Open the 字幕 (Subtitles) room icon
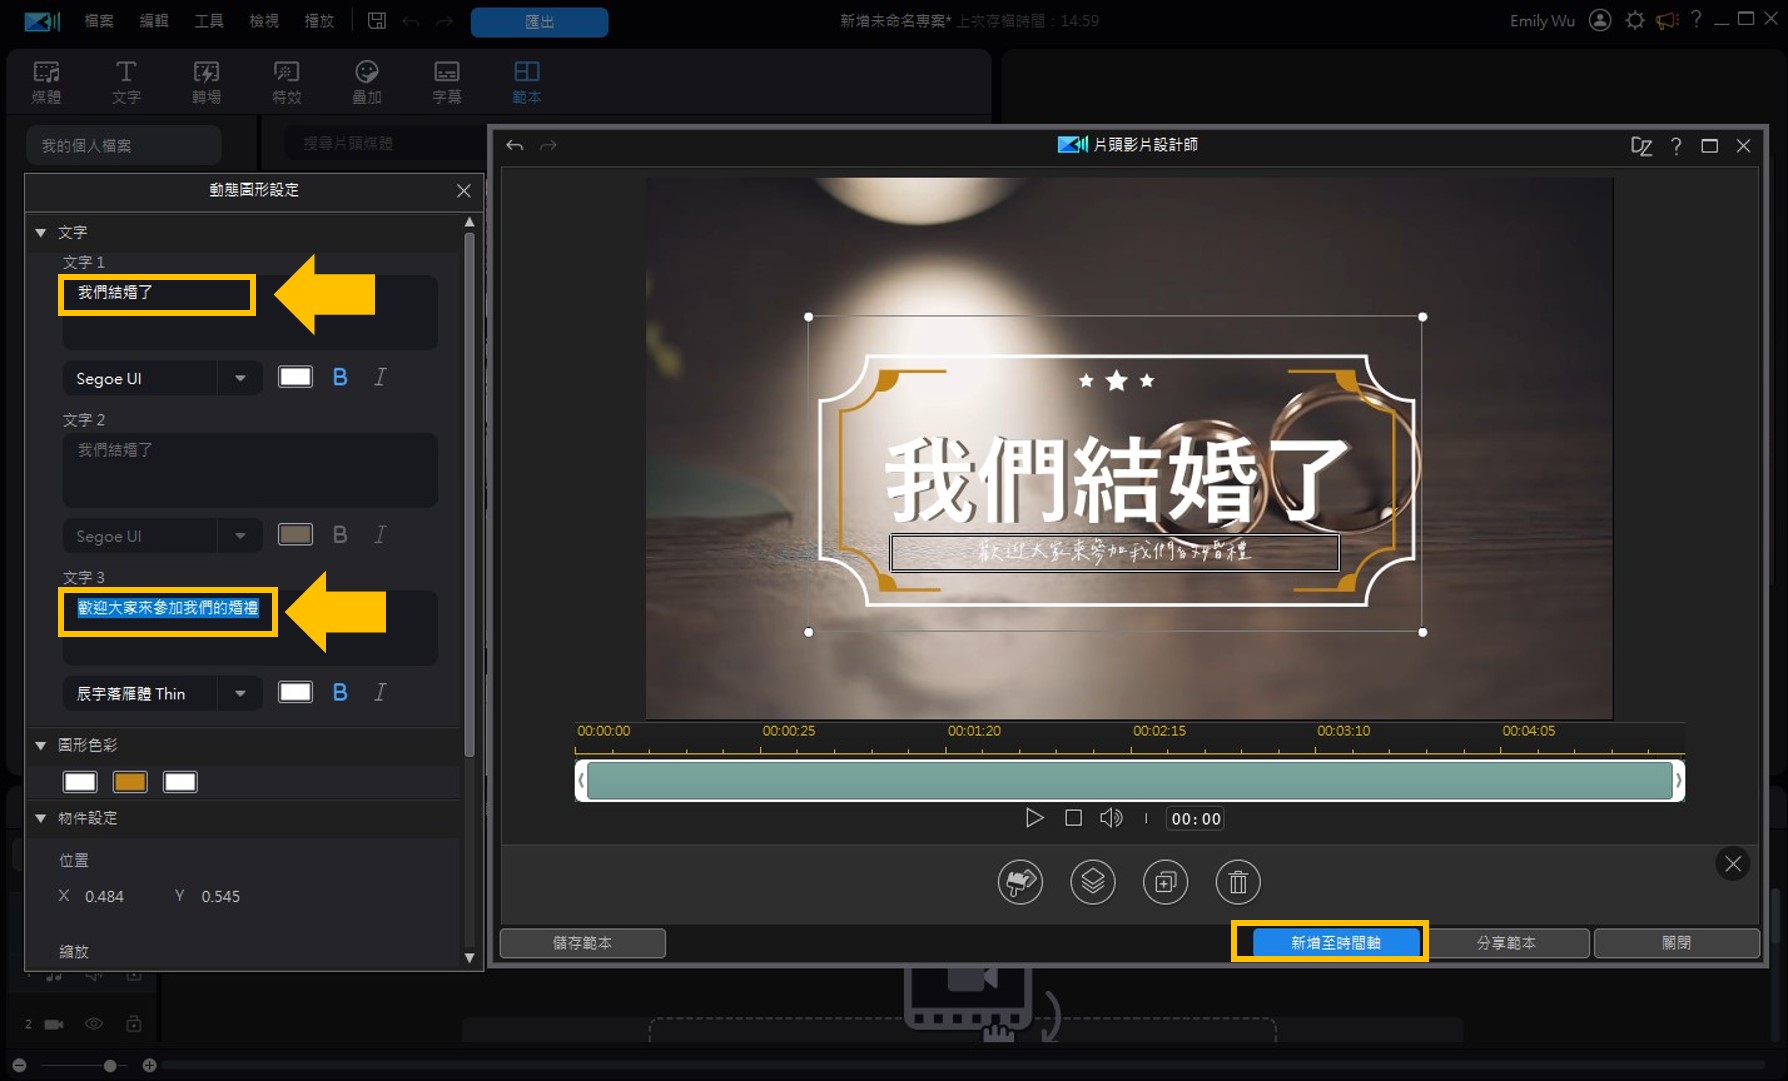Viewport: 1788px width, 1081px height. [x=446, y=80]
